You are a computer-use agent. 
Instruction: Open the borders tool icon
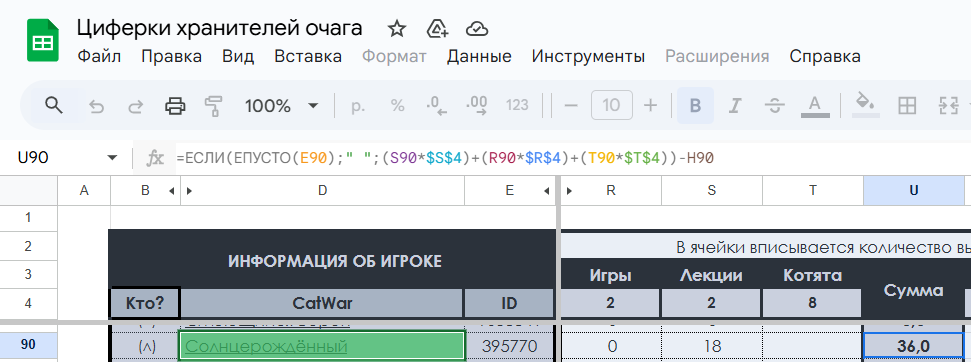pyautogui.click(x=907, y=106)
